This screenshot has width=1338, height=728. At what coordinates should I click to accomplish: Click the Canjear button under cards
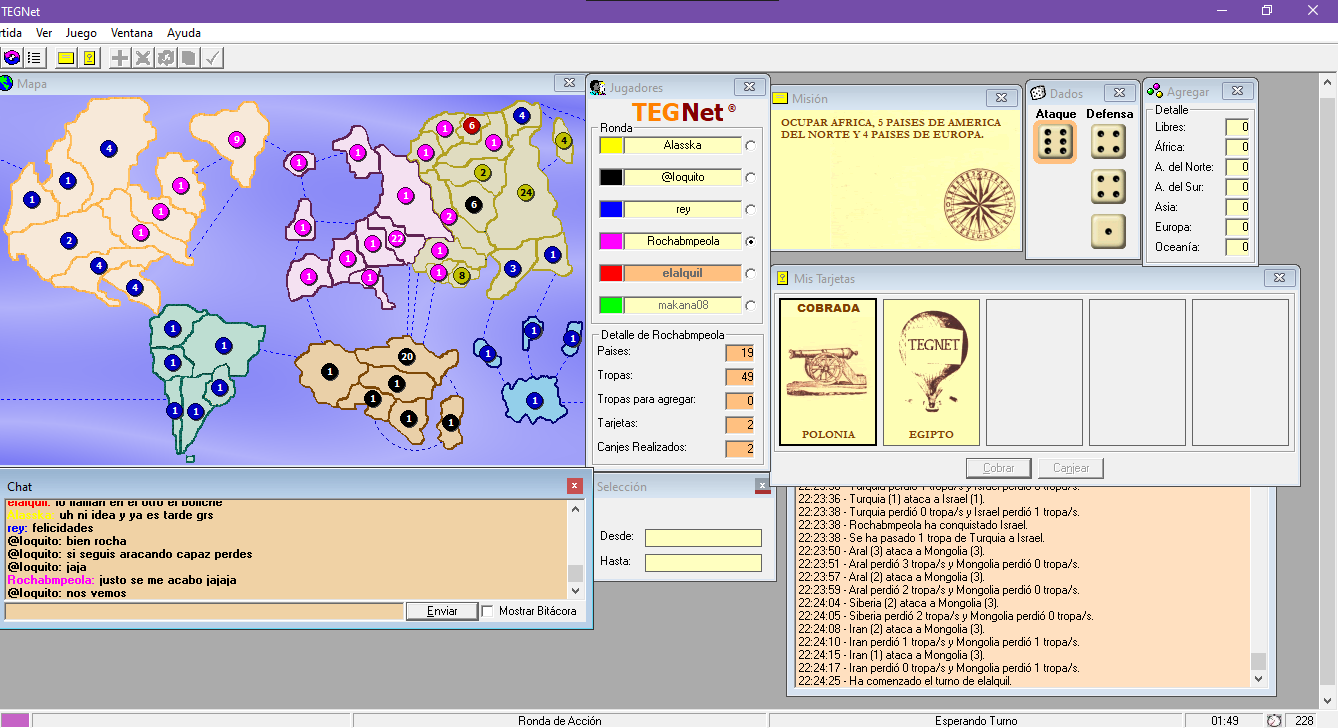pyautogui.click(x=1070, y=468)
